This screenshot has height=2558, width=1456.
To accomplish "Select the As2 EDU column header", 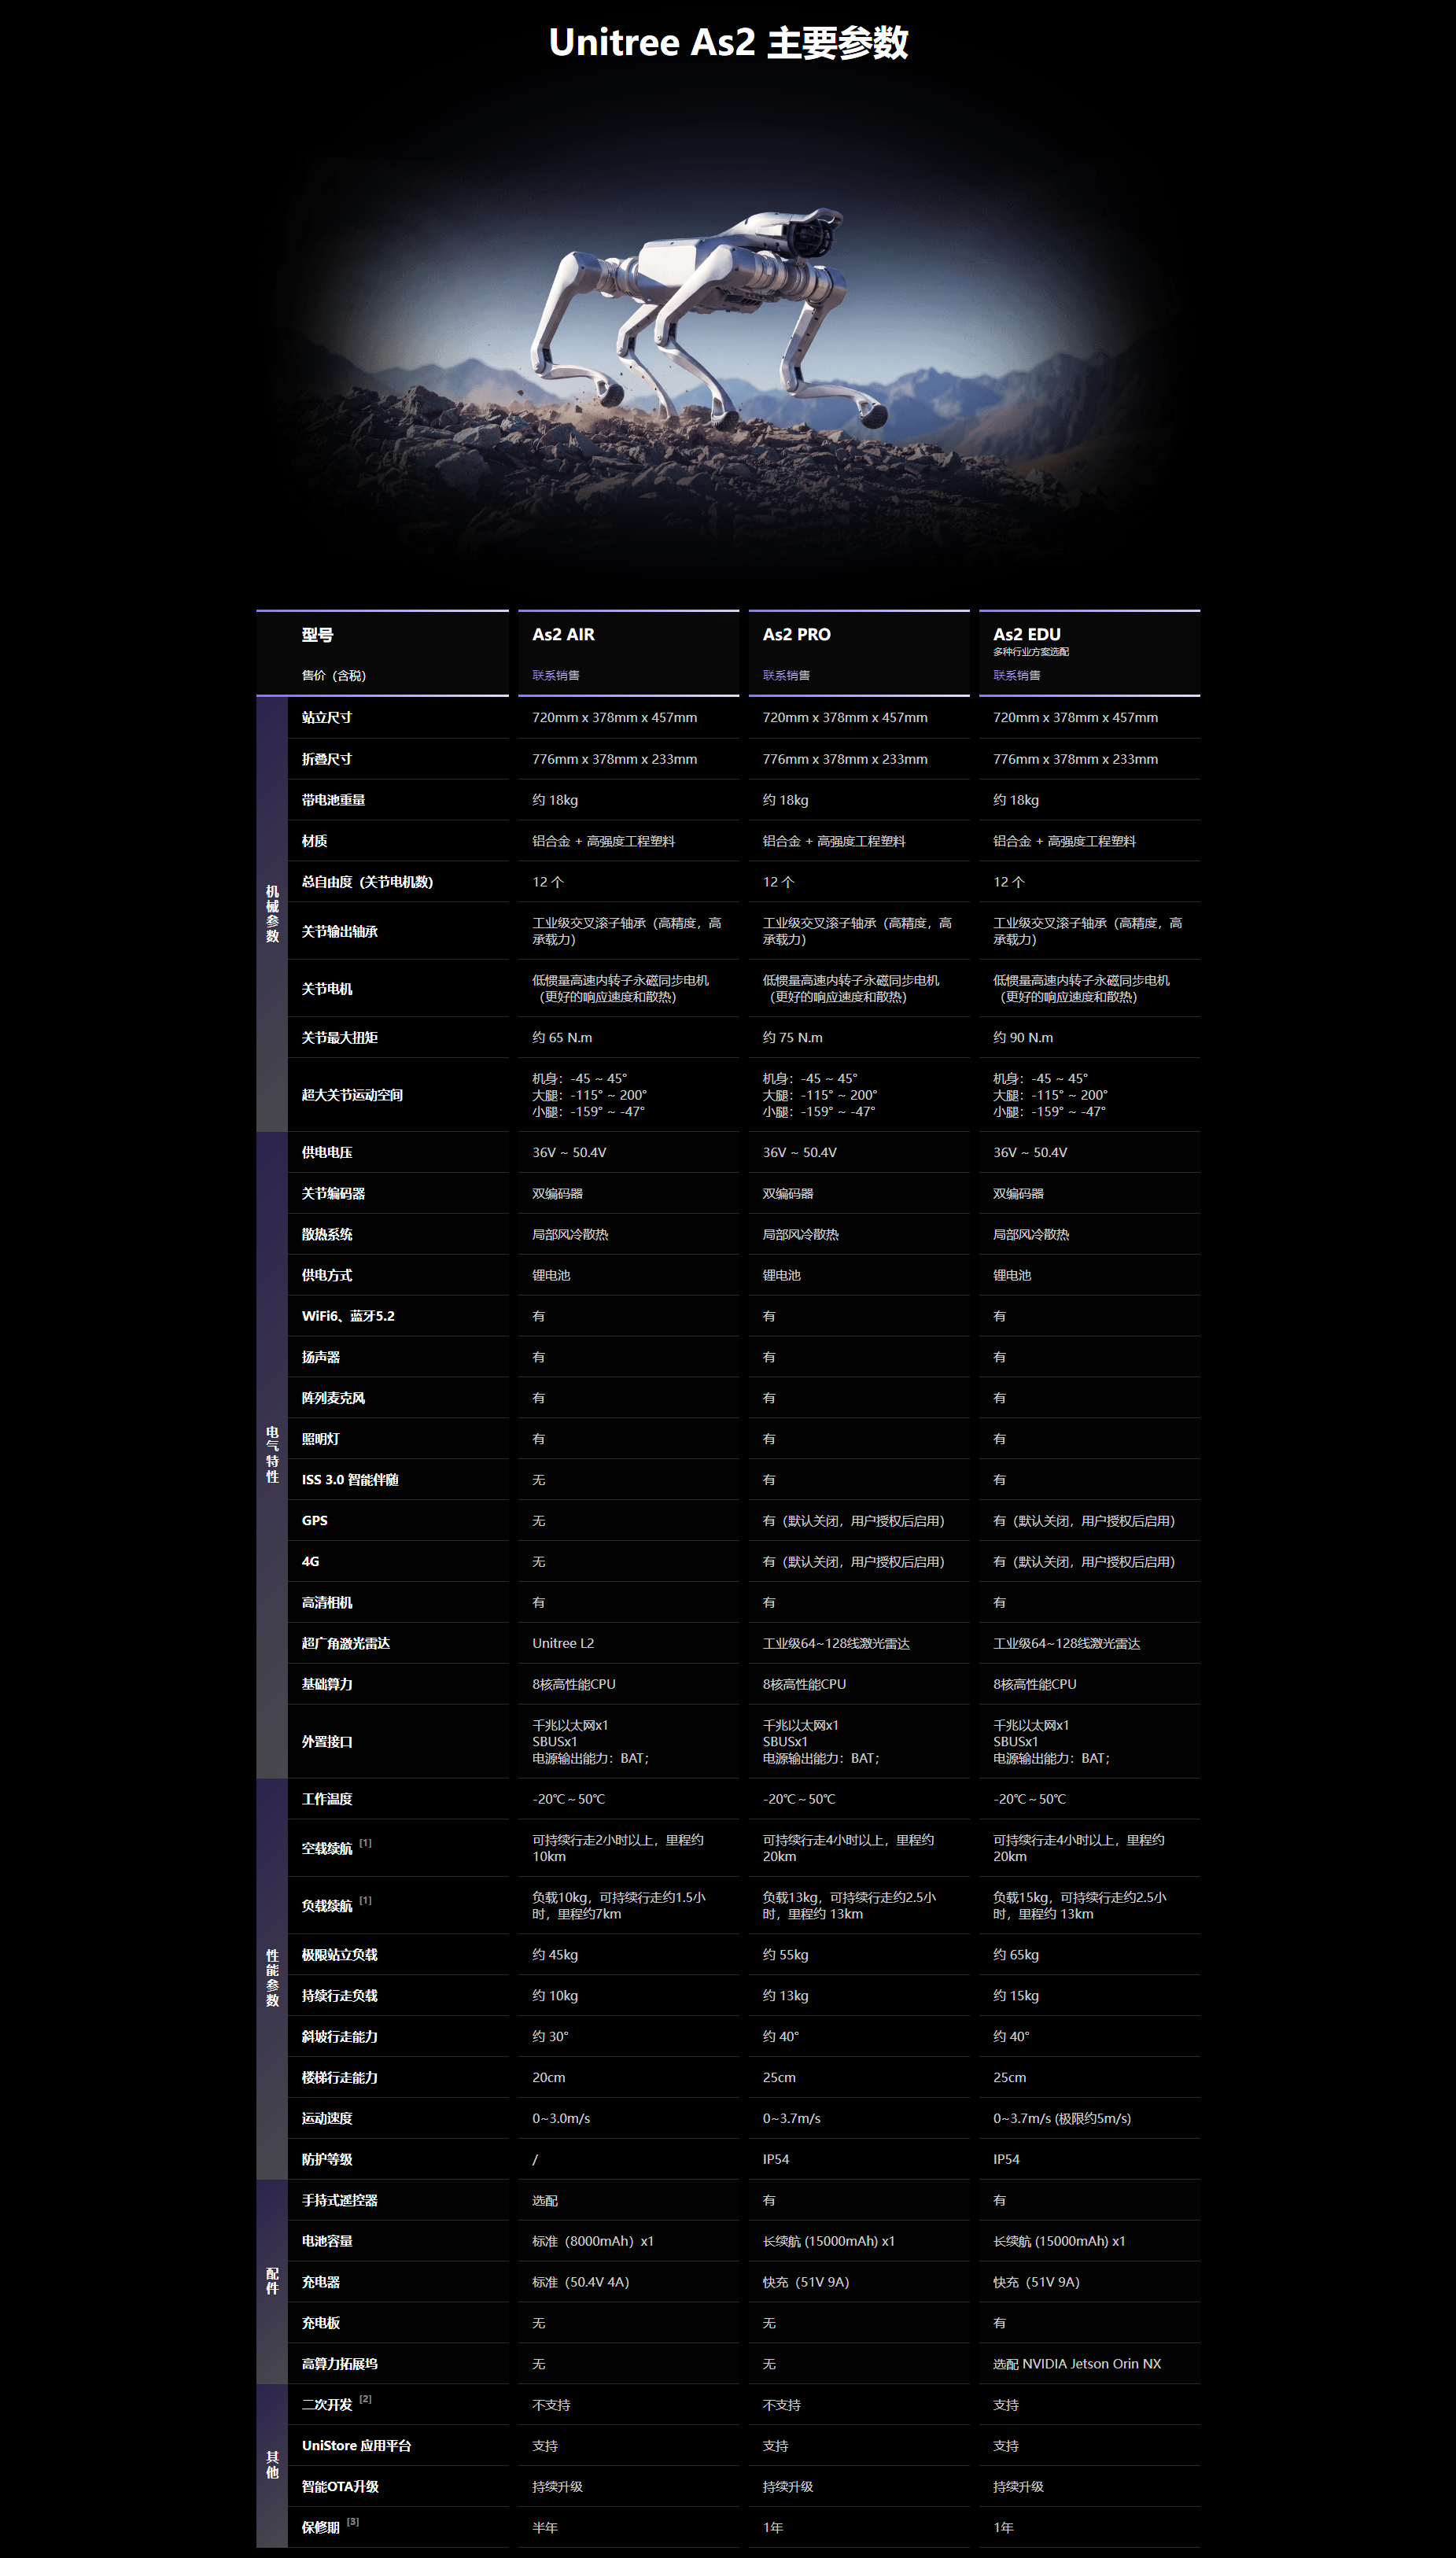I will click(x=1026, y=634).
